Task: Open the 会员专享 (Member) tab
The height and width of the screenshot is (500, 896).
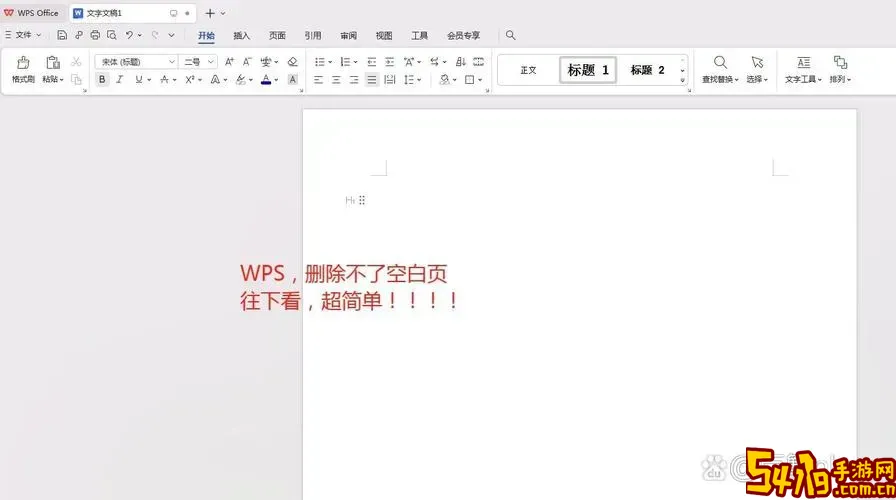Action: (x=463, y=35)
